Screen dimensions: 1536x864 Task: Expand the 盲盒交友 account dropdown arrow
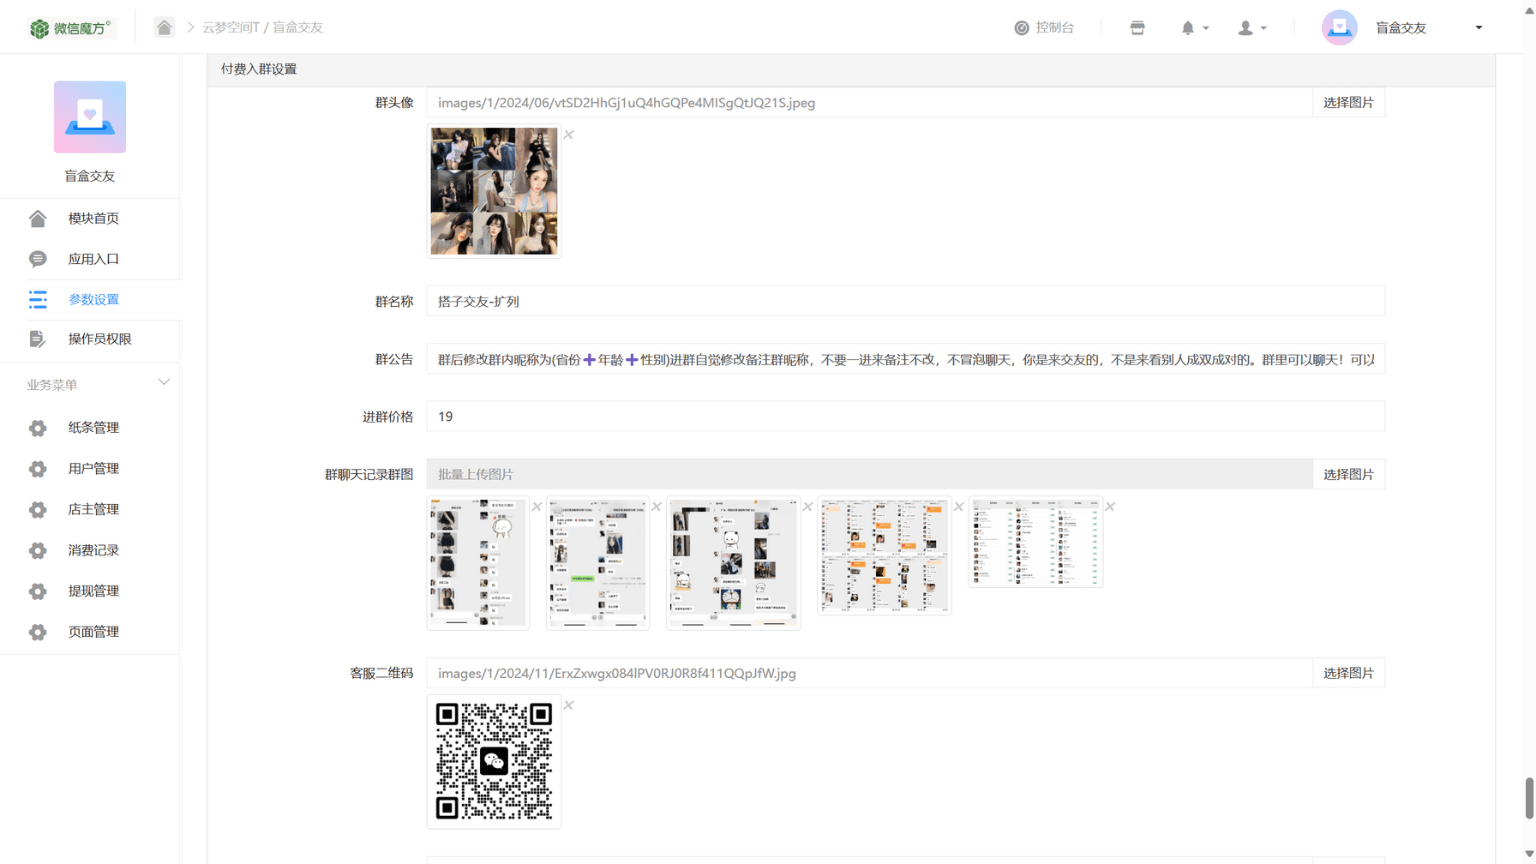click(1479, 28)
